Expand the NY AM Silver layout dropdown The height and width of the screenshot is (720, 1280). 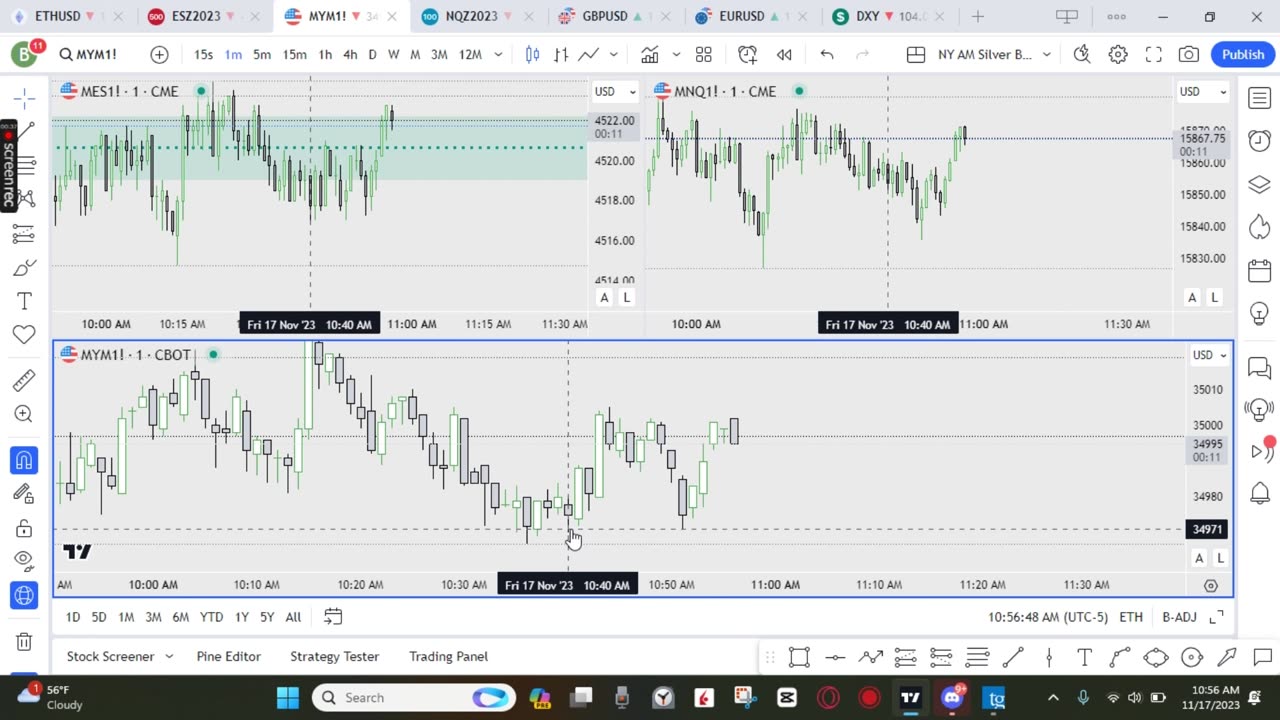tap(1046, 55)
